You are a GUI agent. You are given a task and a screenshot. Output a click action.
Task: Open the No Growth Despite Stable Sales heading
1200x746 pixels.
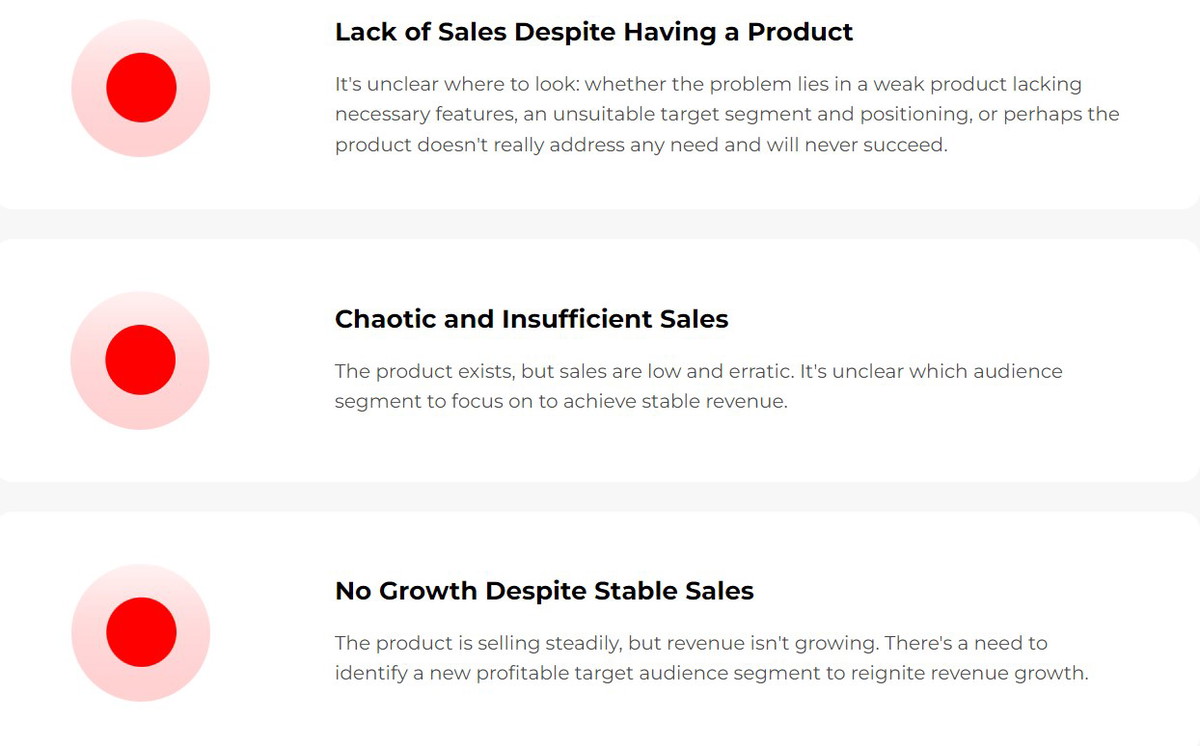point(544,591)
